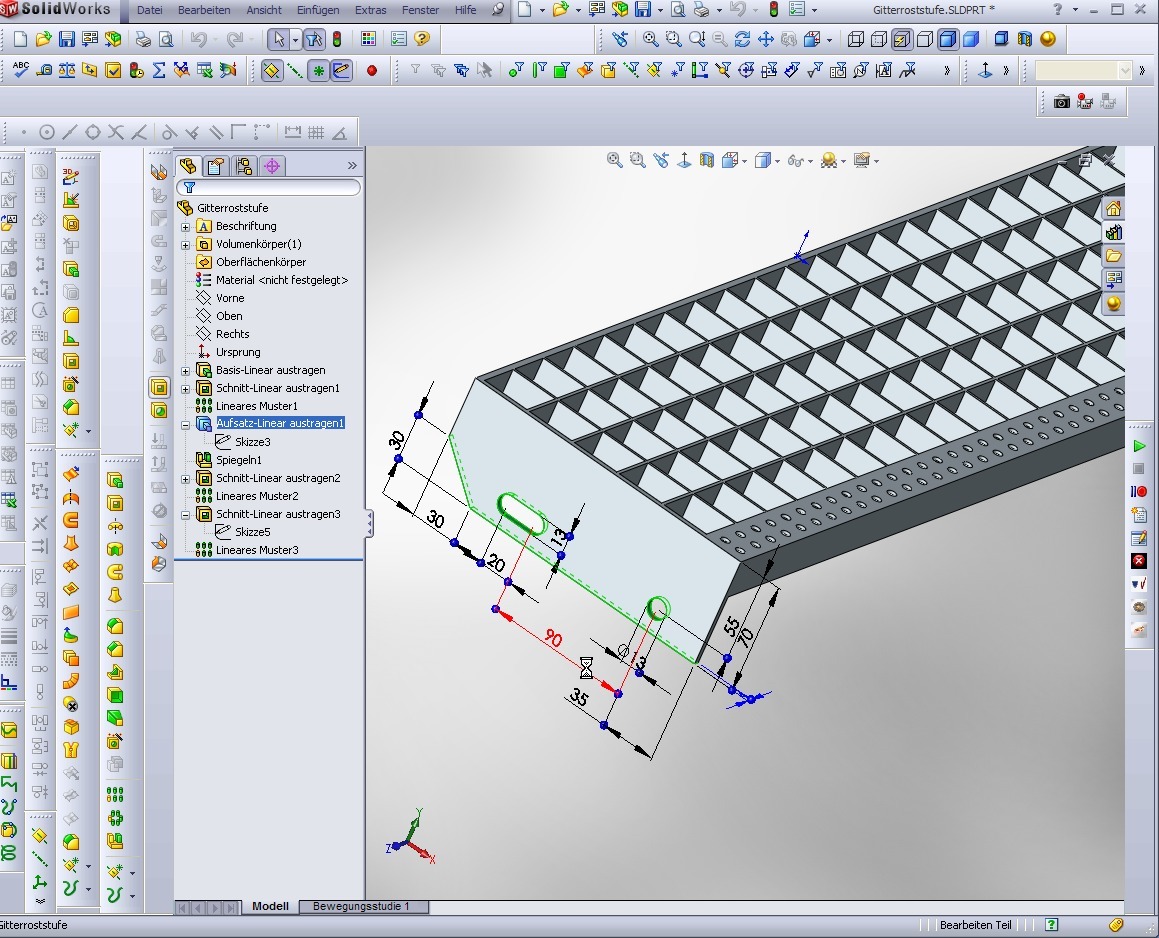This screenshot has width=1159, height=938.
Task: Click the home icon in task pane
Action: 1113,208
